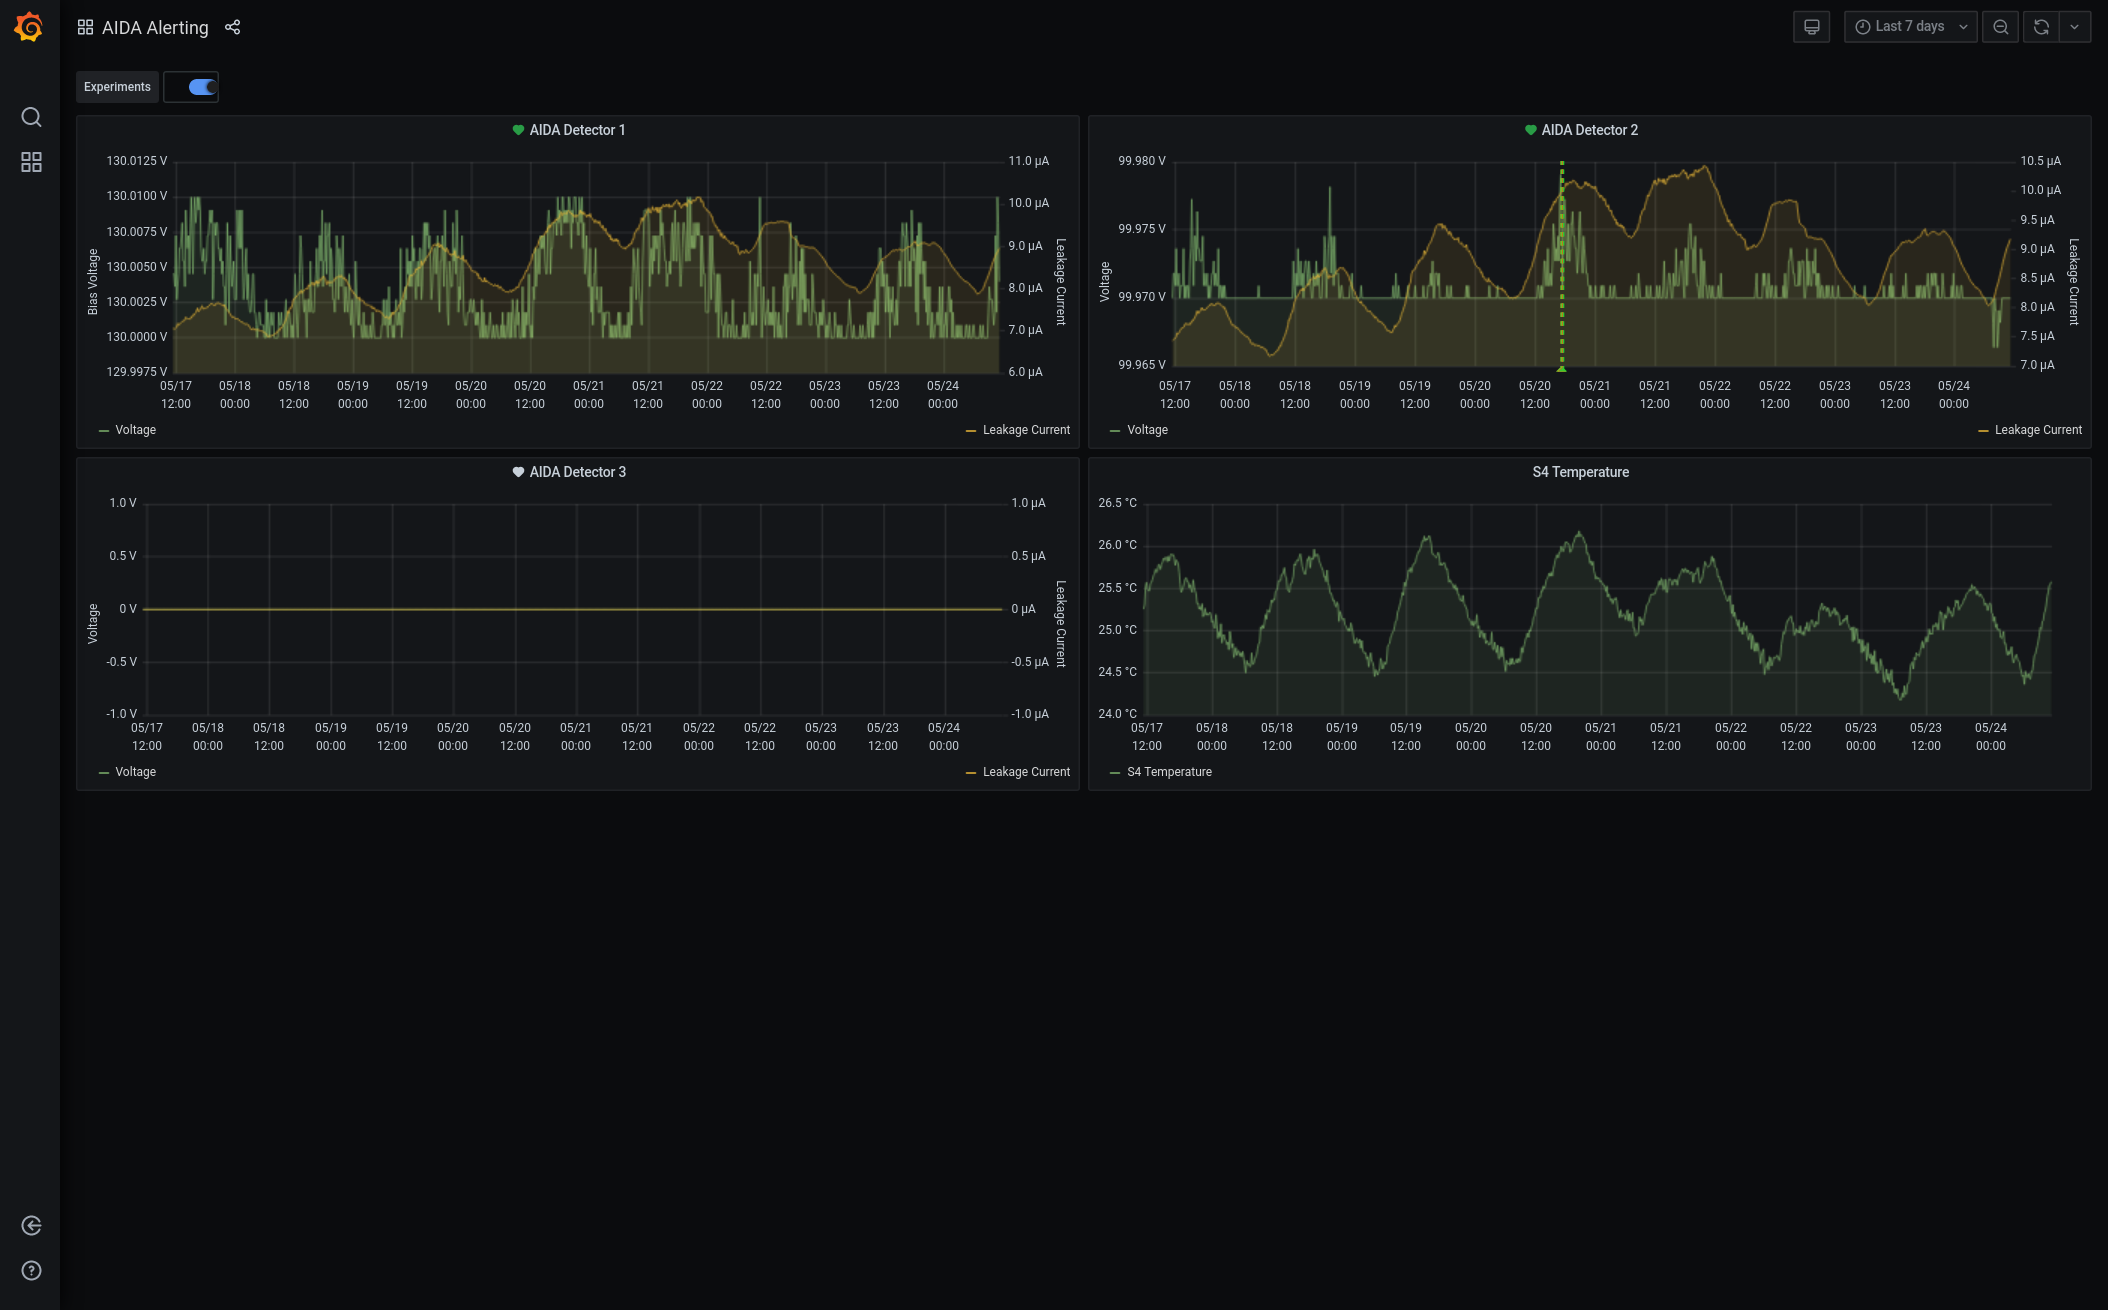Refresh the dashboard
The image size is (2108, 1310).
pos(2041,27)
